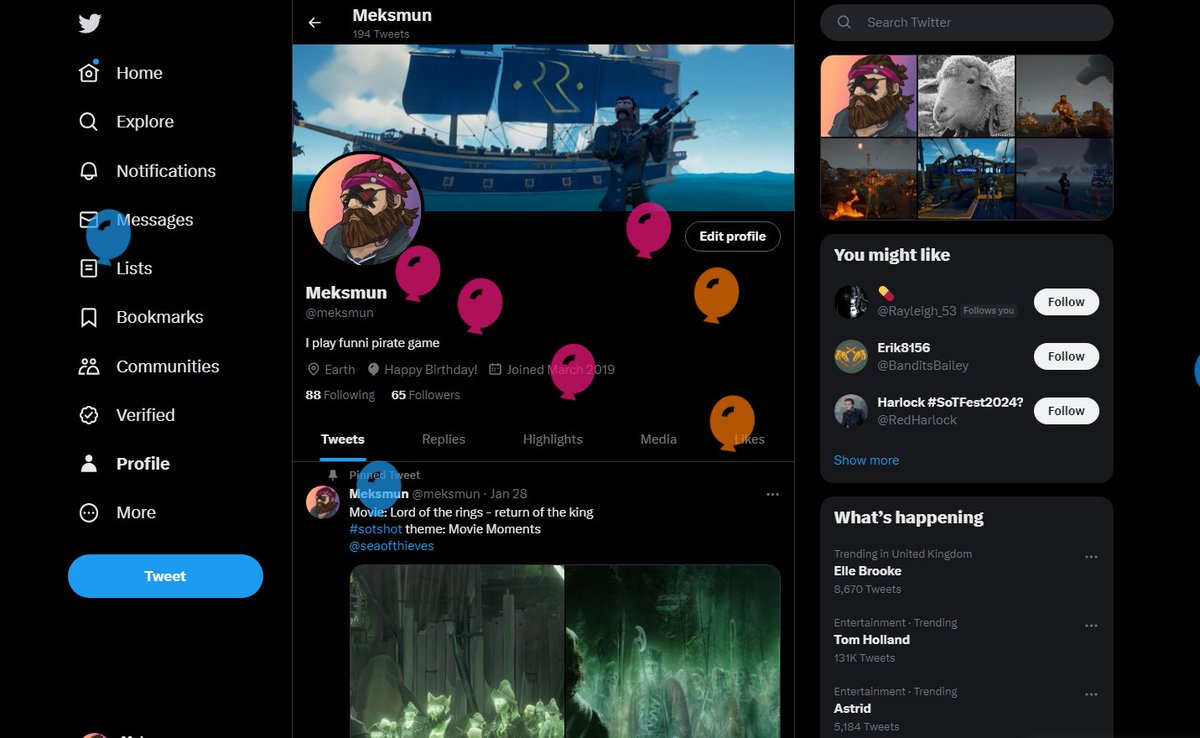Open the Media tab on Meksmun's profile
The image size is (1200, 738).
point(657,439)
